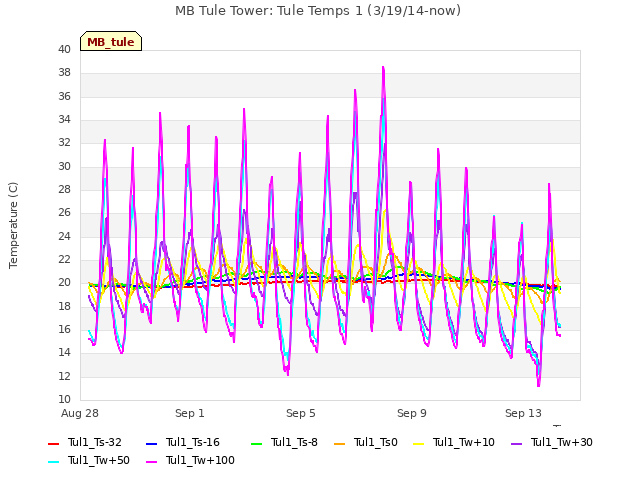This screenshot has height=480, width=640.
Task: Click the magenta Tul1_Tw+100 legend swatch
Action: (151, 461)
